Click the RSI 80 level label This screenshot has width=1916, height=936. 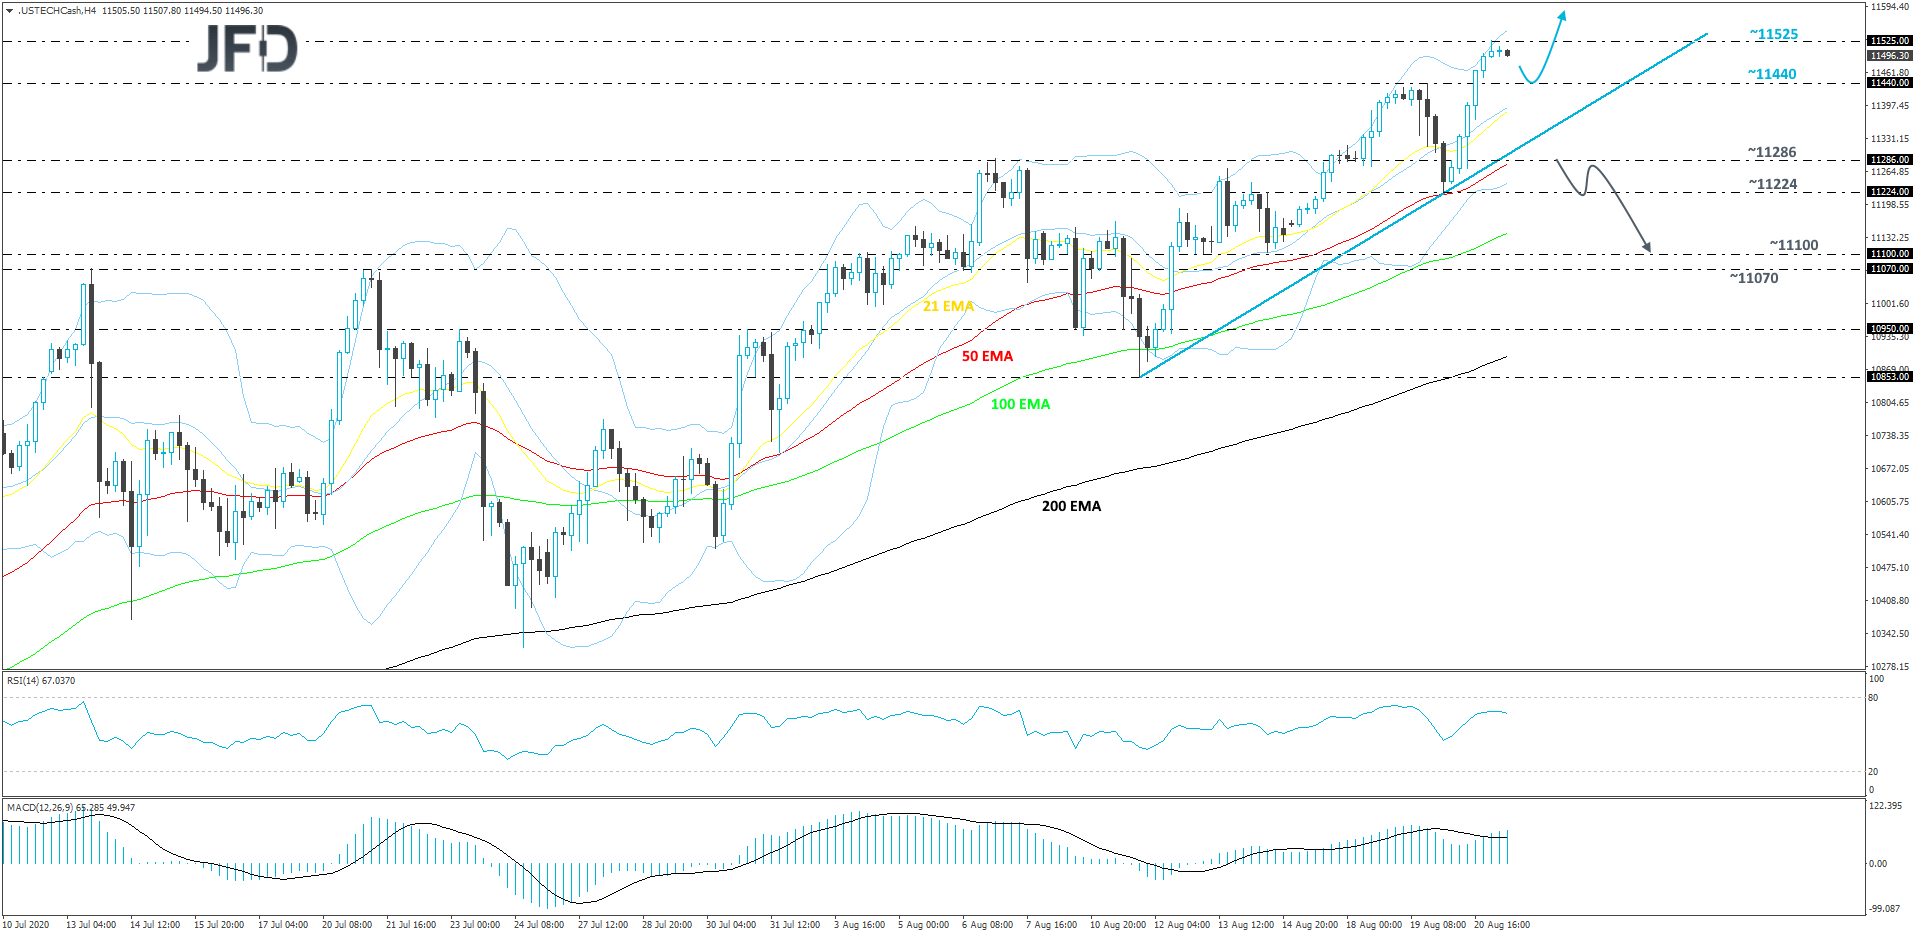point(1873,698)
